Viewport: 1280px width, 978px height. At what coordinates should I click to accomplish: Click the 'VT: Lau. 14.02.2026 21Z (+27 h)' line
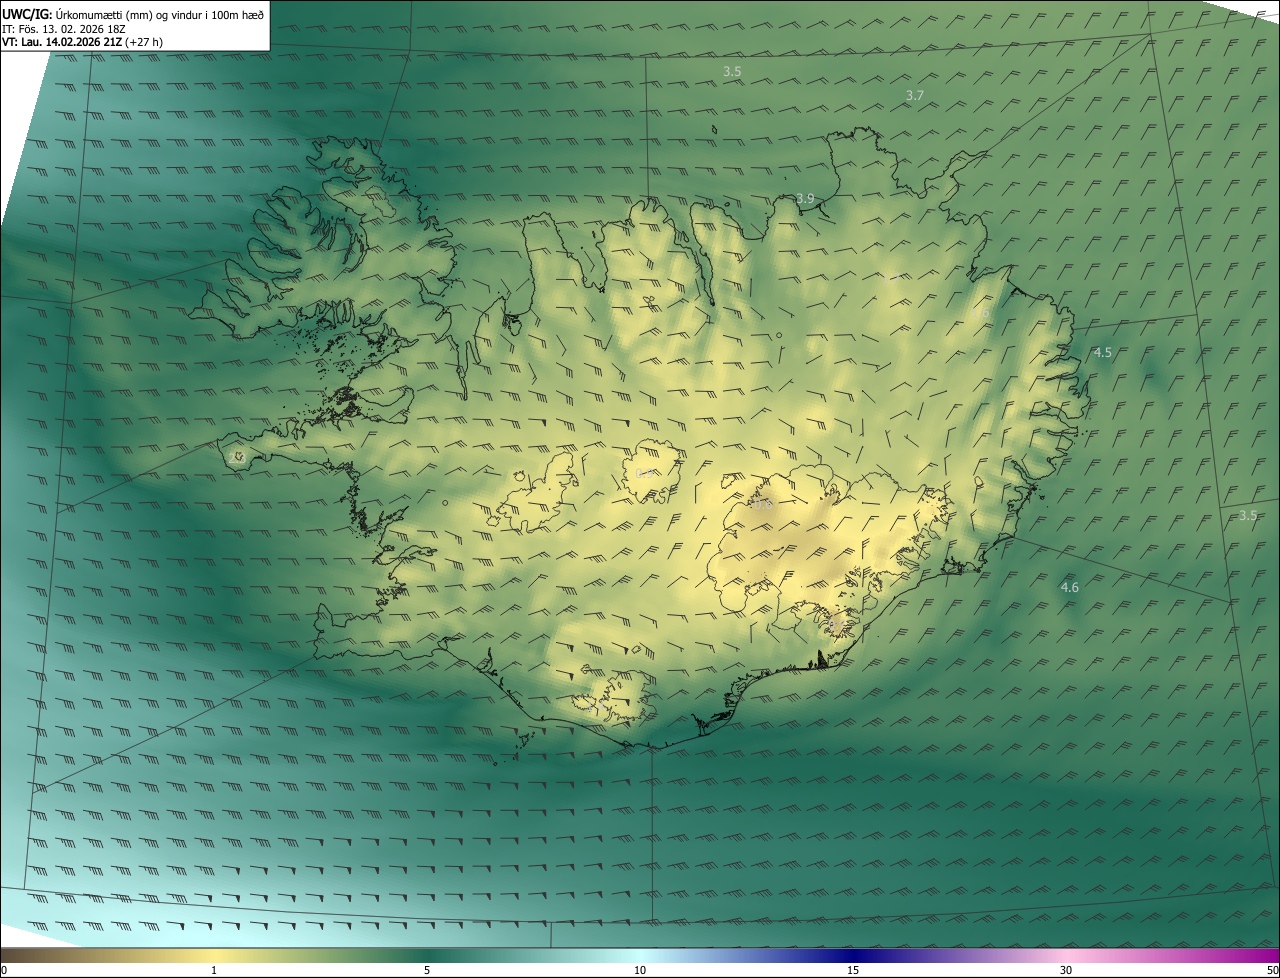pos(82,42)
